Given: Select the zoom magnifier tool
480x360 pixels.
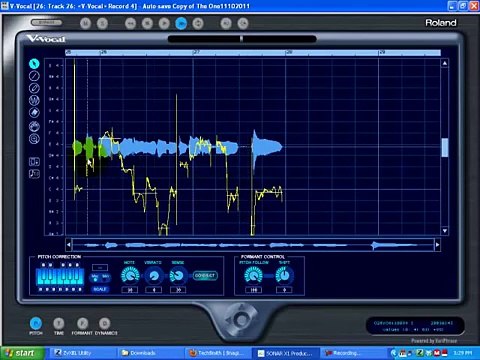Looking at the screenshot, I should click(x=34, y=139).
